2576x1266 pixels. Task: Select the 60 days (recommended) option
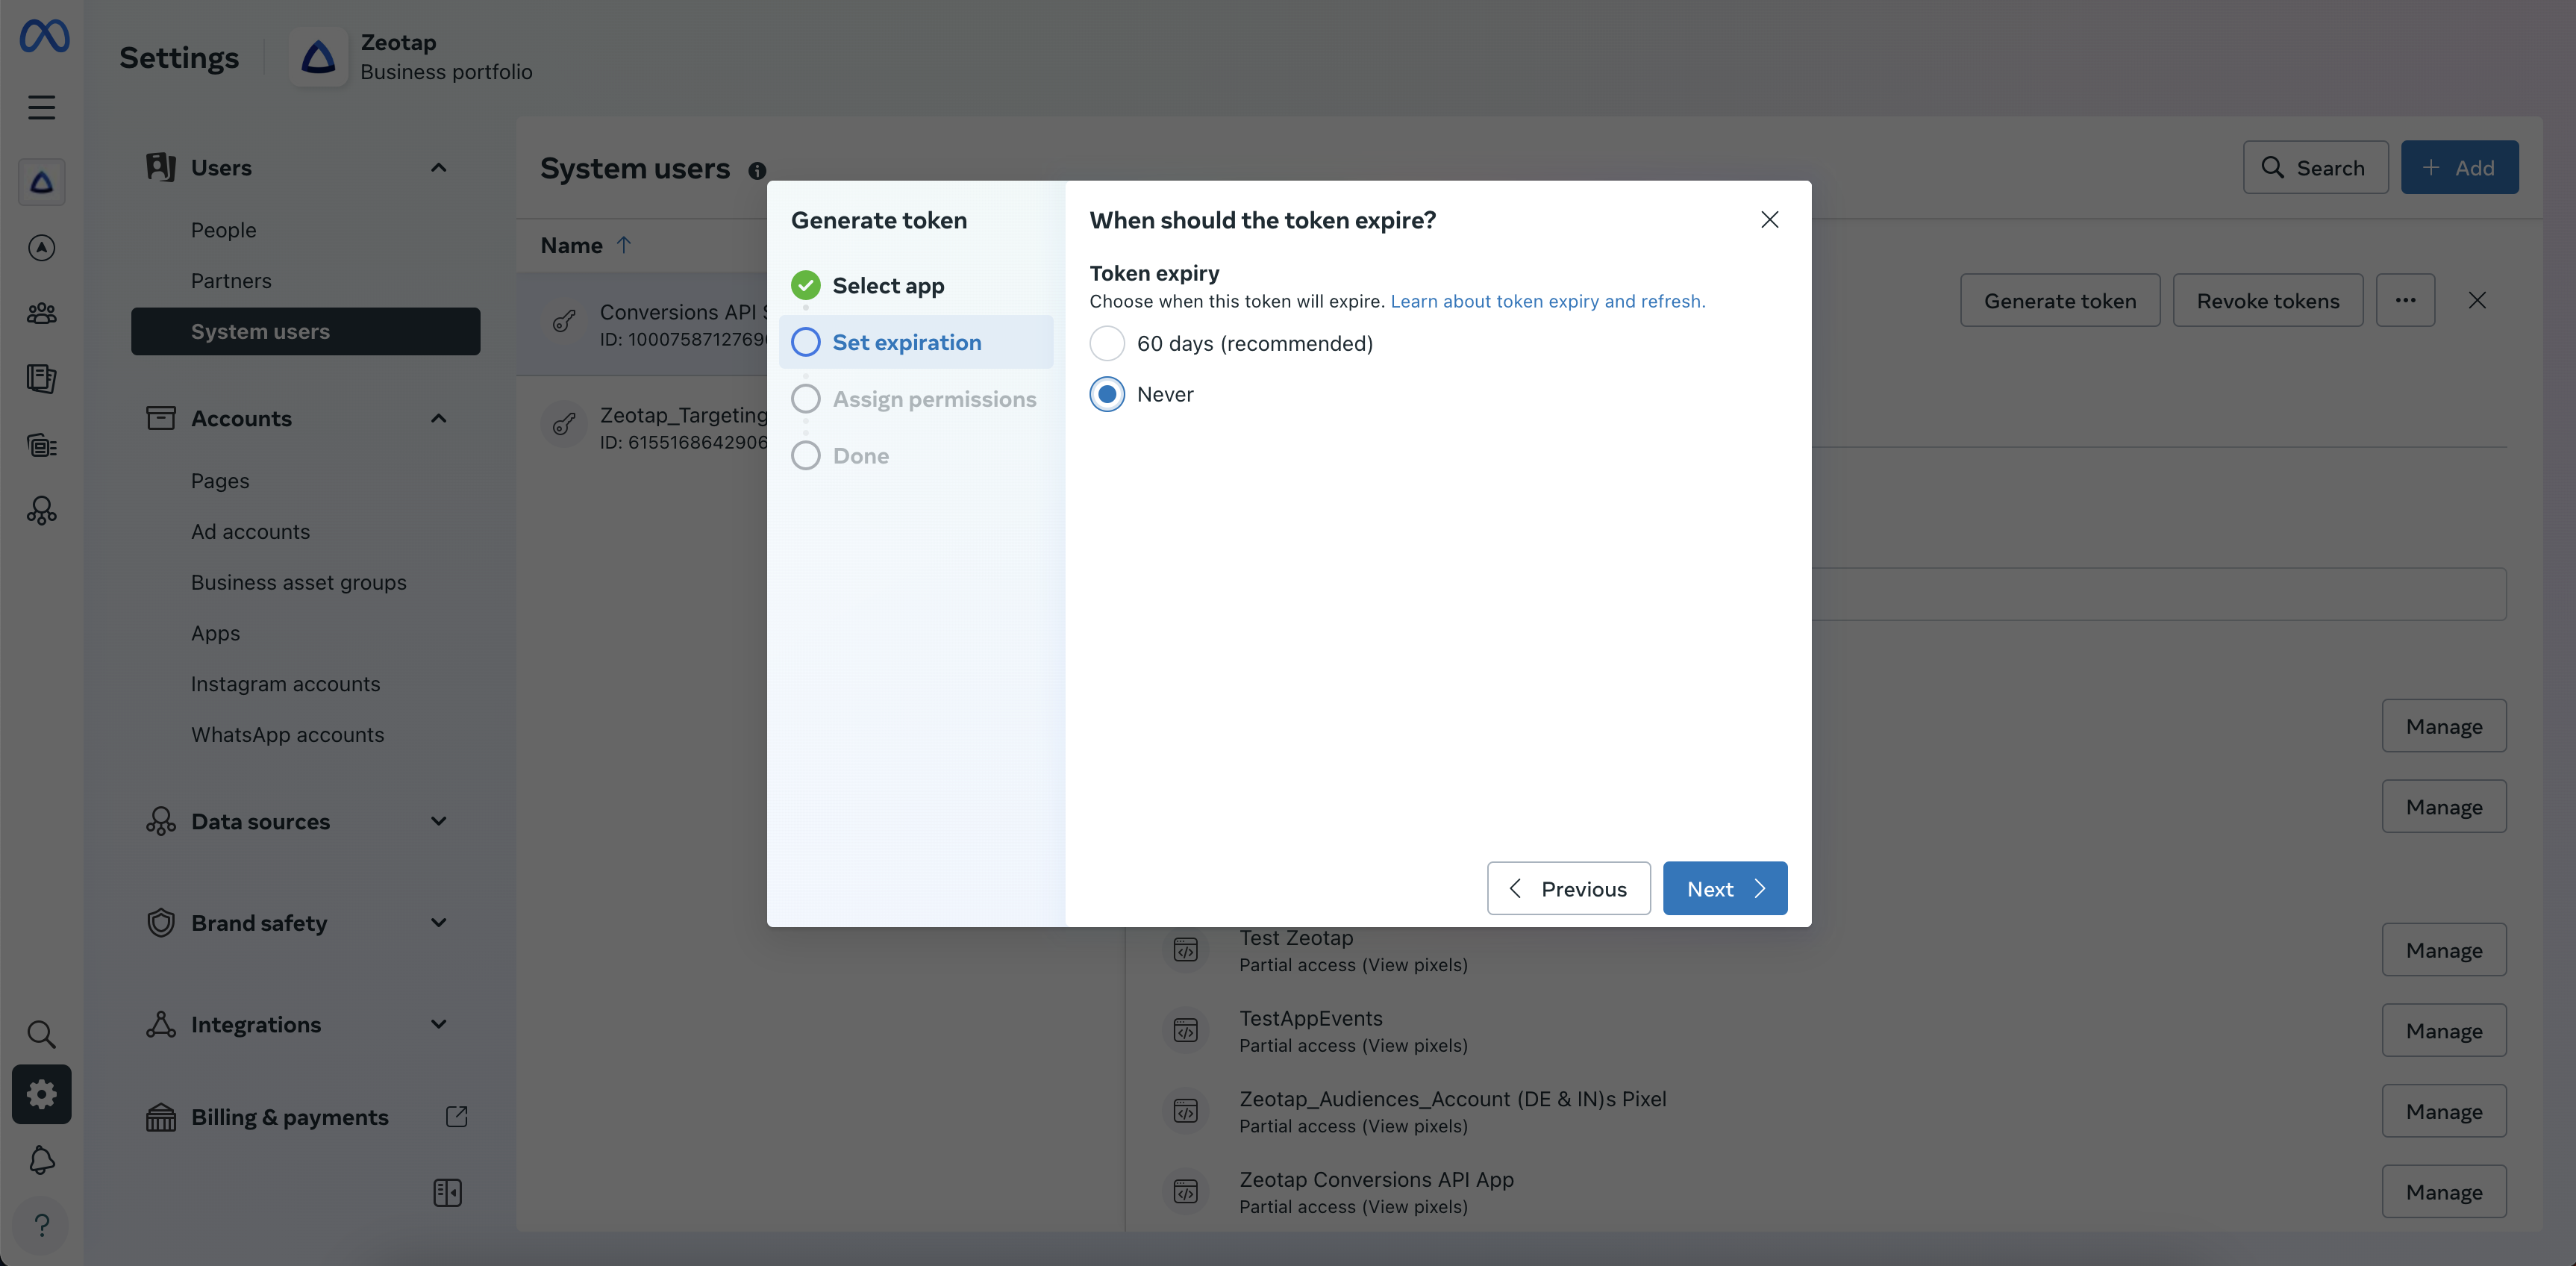tap(1107, 344)
